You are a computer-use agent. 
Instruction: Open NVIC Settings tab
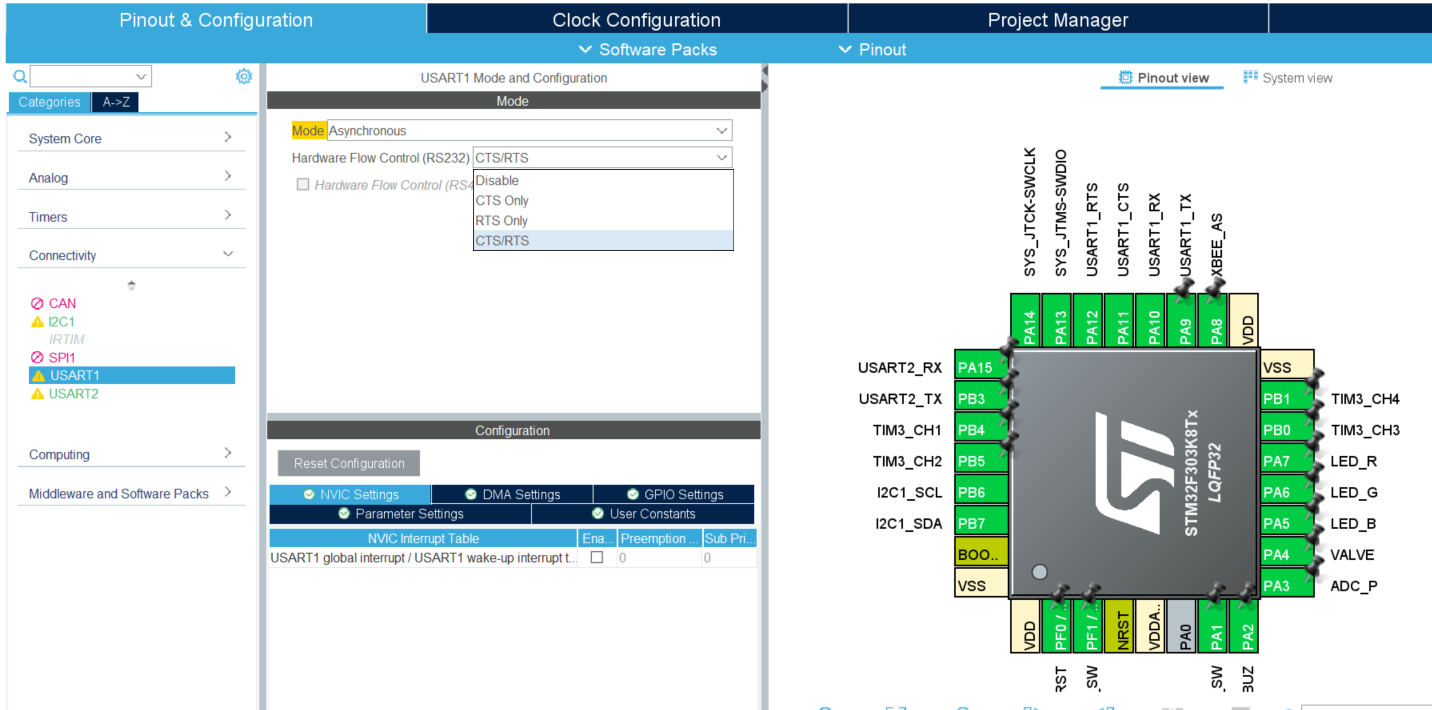pyautogui.click(x=350, y=494)
